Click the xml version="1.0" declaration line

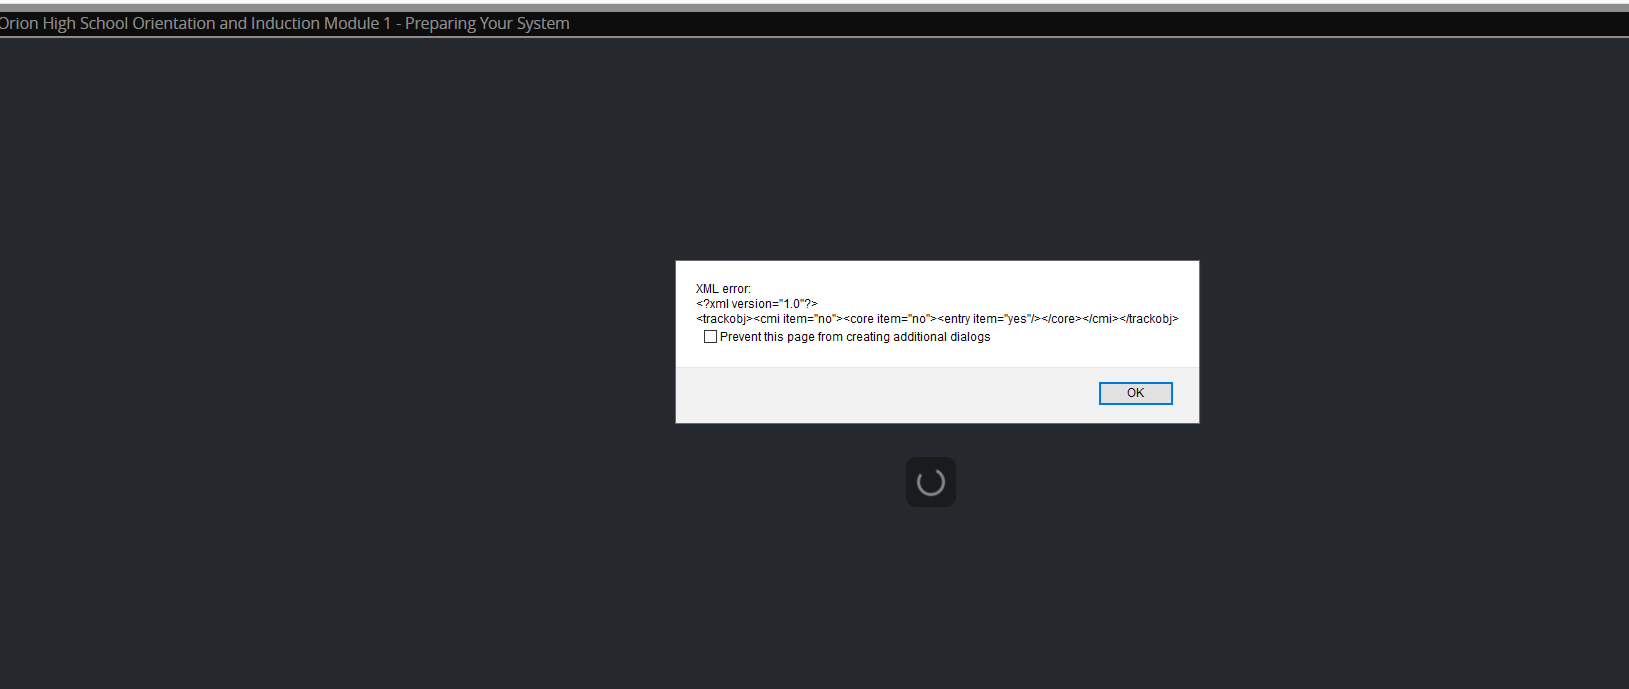pyautogui.click(x=757, y=304)
